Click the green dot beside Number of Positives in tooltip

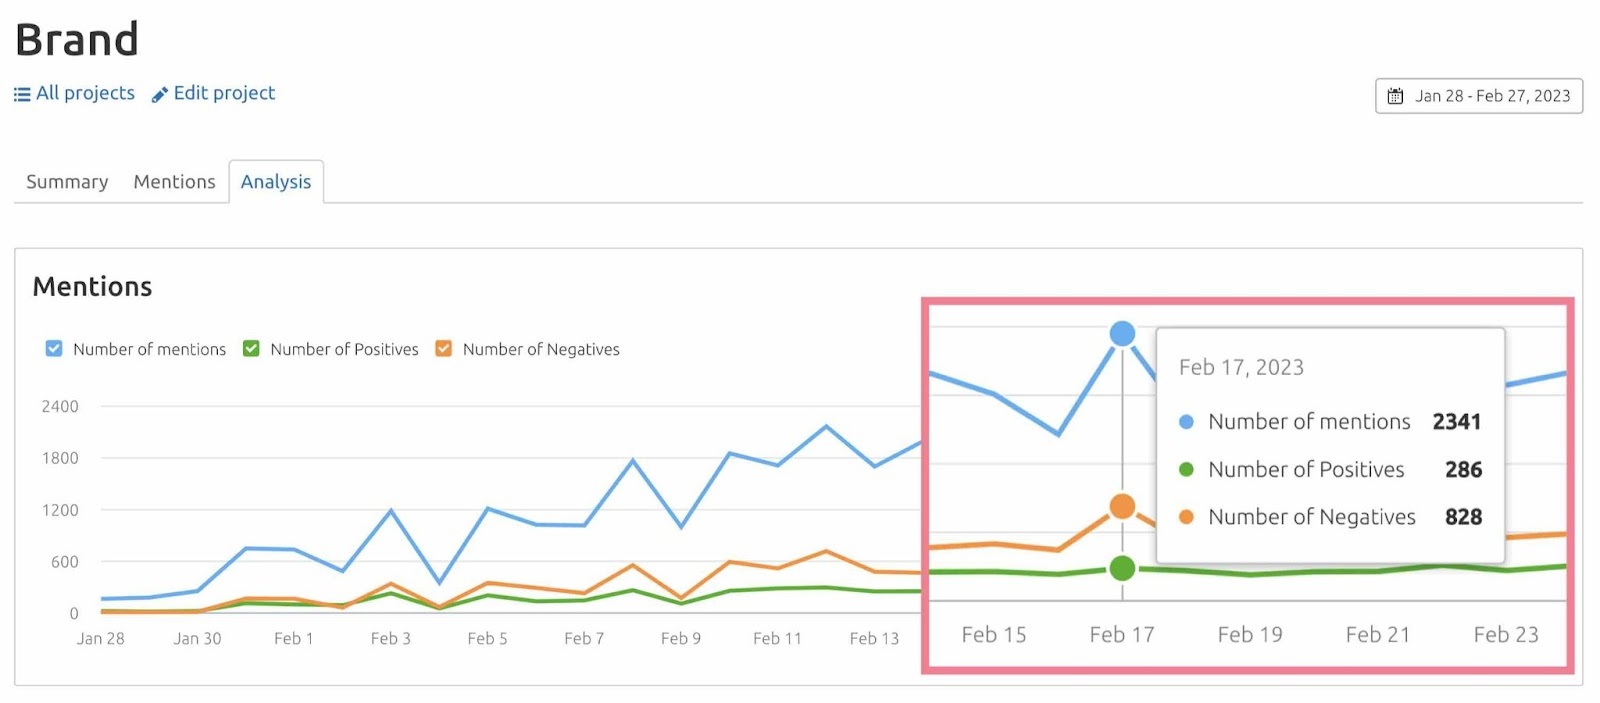1186,469
